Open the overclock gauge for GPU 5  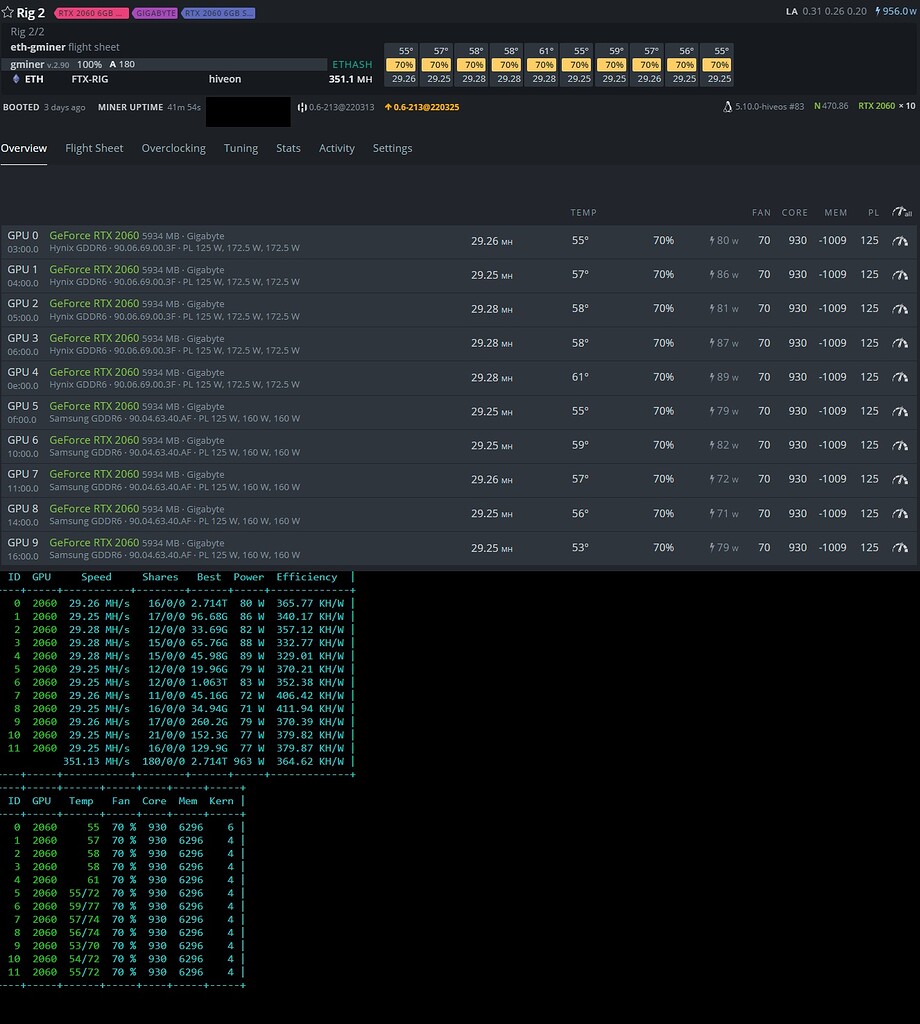coord(900,411)
